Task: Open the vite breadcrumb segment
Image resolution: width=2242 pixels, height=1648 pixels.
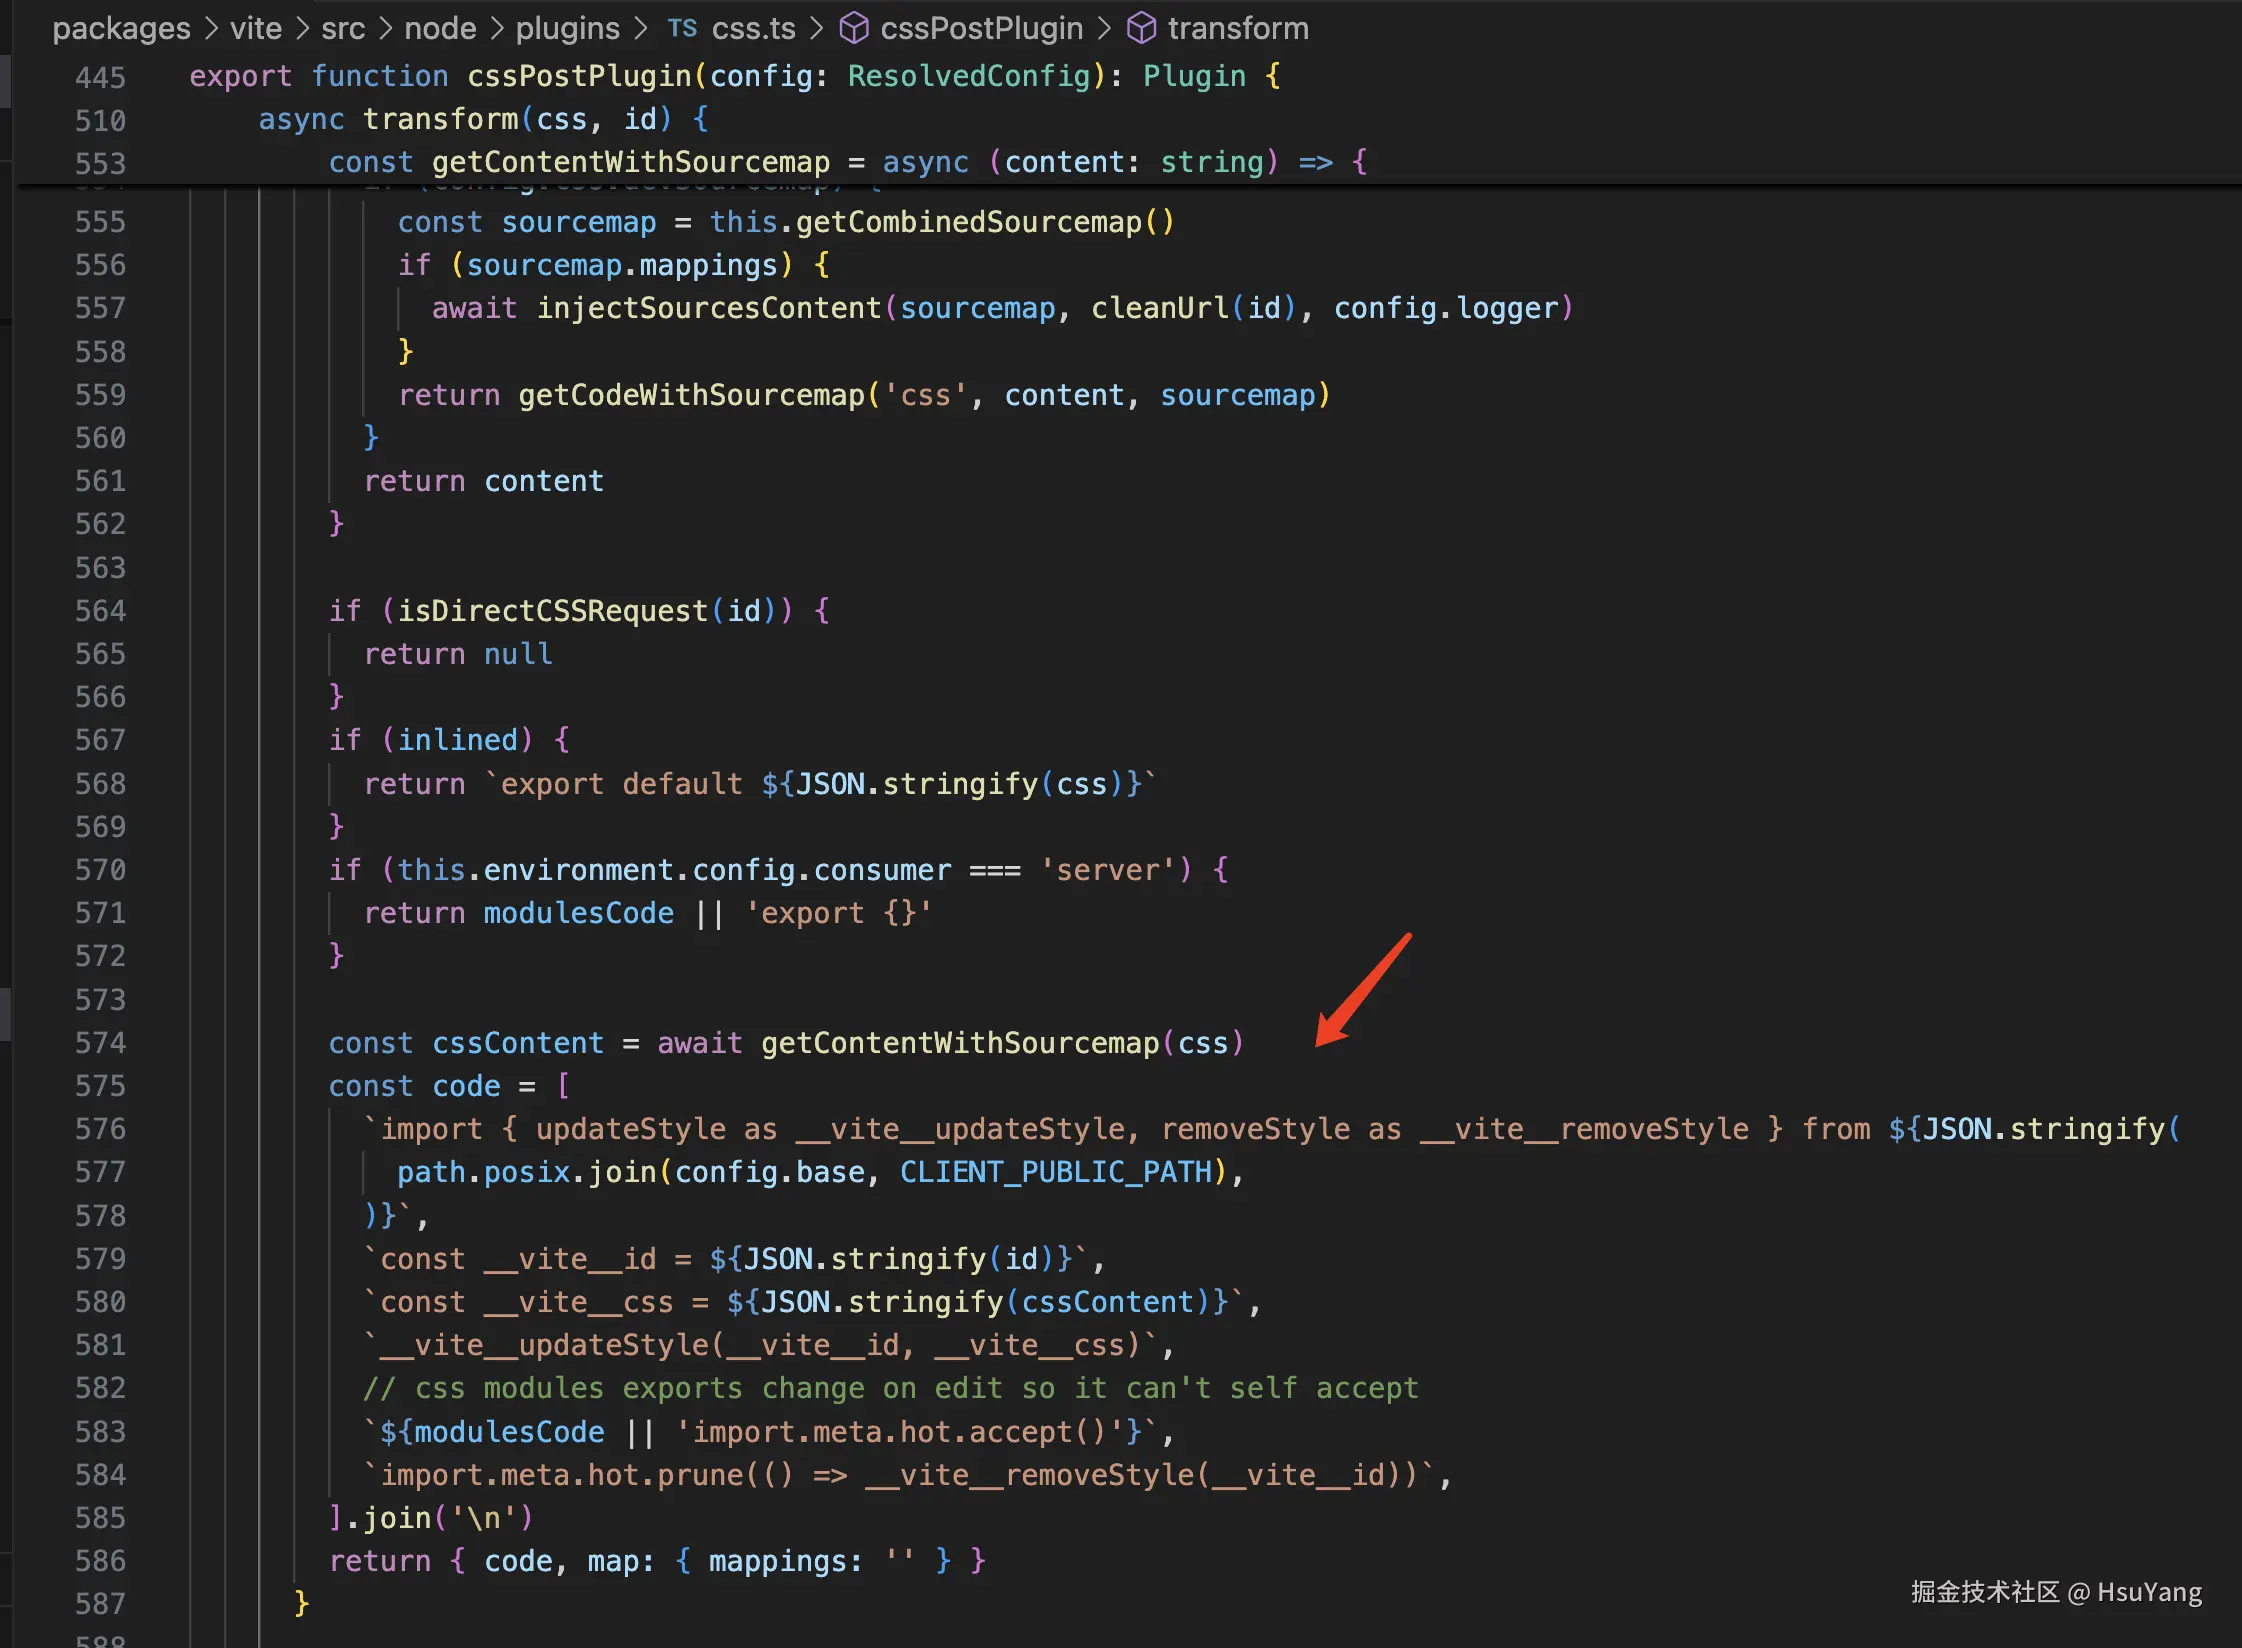Action: (x=256, y=28)
